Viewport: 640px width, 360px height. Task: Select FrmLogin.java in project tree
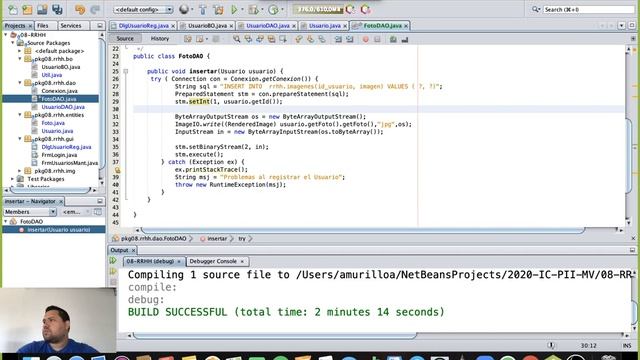tap(59, 155)
